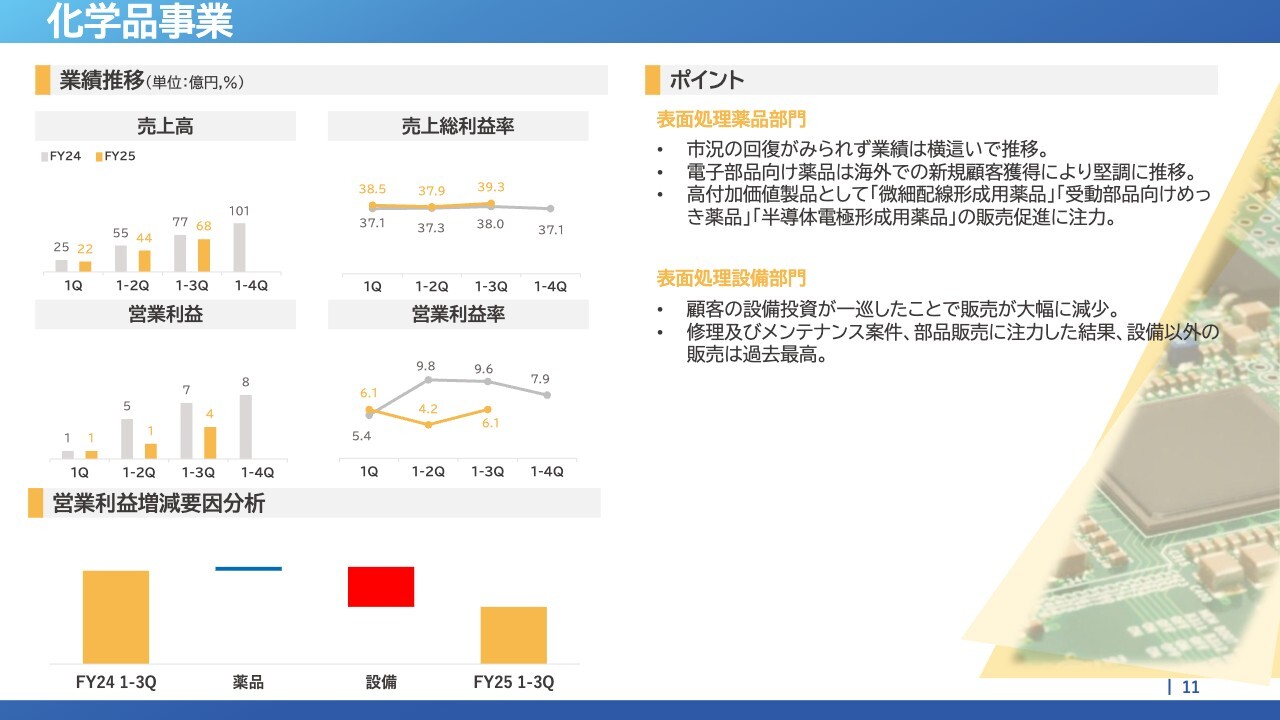
Task: Click the 業績推移 section heading
Action: 102,81
